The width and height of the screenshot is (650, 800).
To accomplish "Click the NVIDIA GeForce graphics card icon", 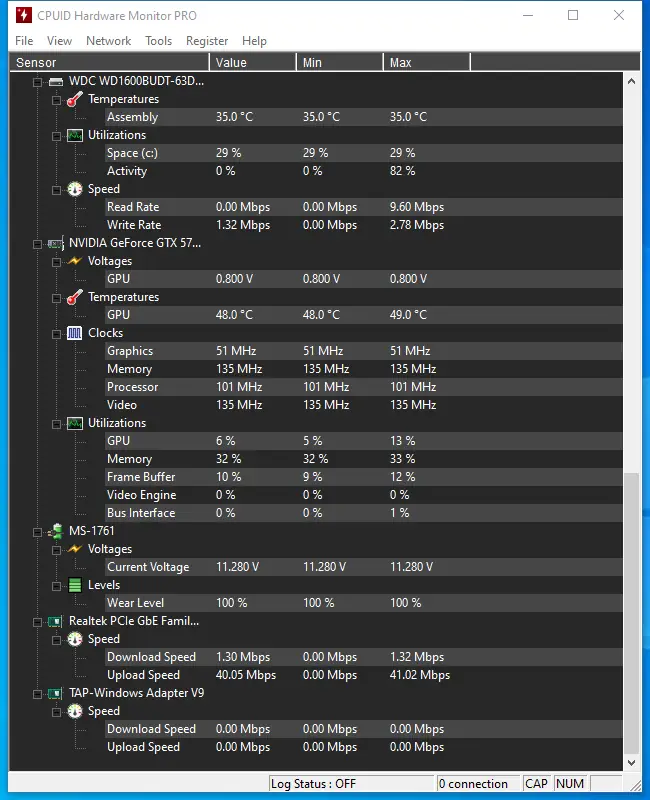I will coord(56,243).
